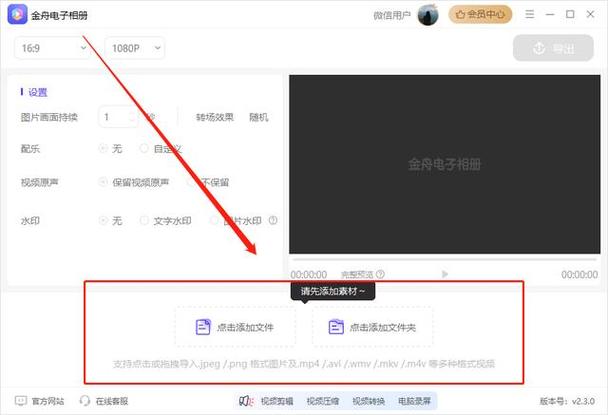Open 在线客服 online customer service
The image size is (608, 415).
pyautogui.click(x=112, y=401)
